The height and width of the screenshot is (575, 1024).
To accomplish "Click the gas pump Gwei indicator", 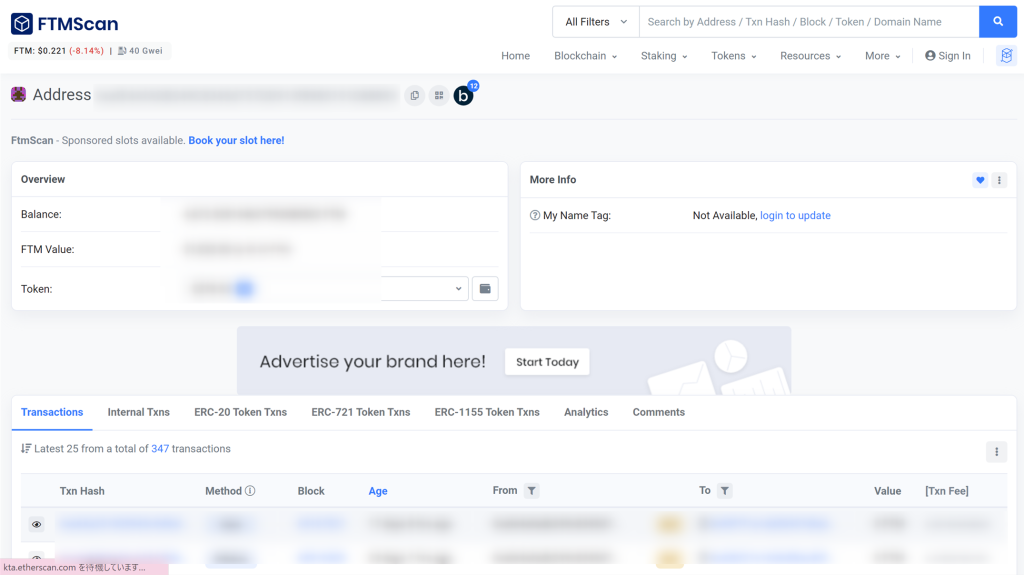I will click(x=140, y=50).
